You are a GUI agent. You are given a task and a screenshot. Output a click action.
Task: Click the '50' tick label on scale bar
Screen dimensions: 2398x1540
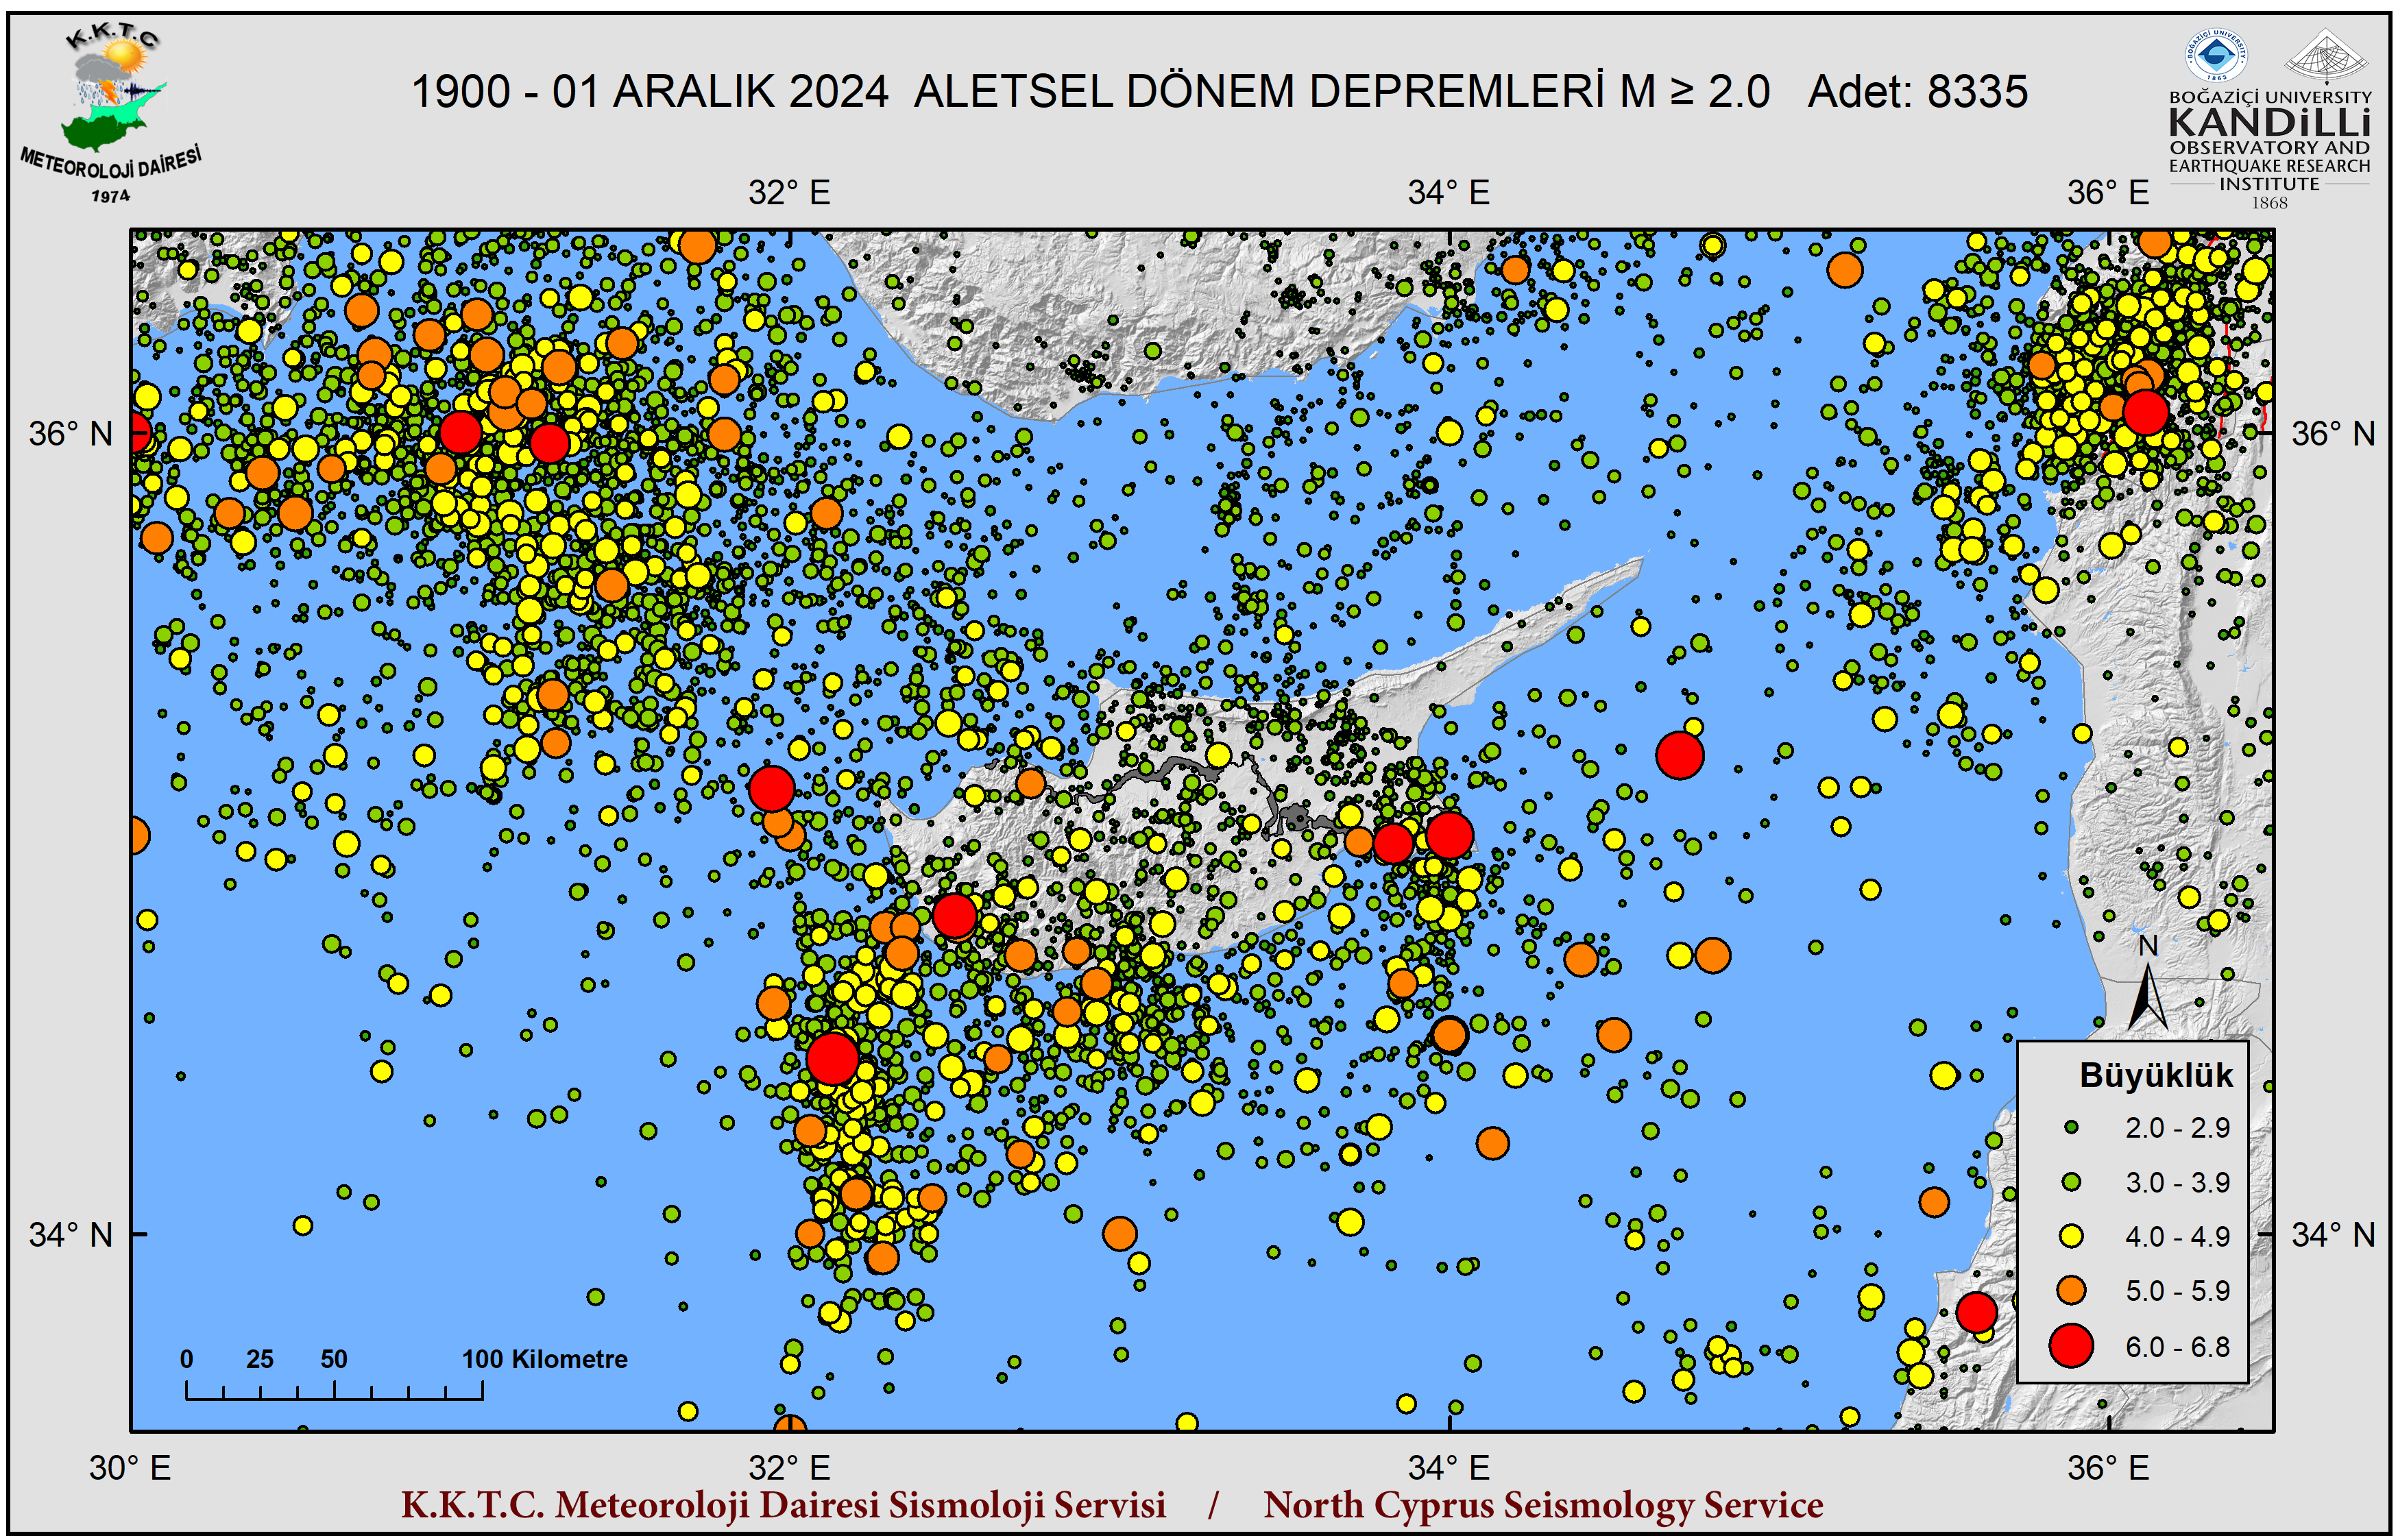tap(334, 1359)
